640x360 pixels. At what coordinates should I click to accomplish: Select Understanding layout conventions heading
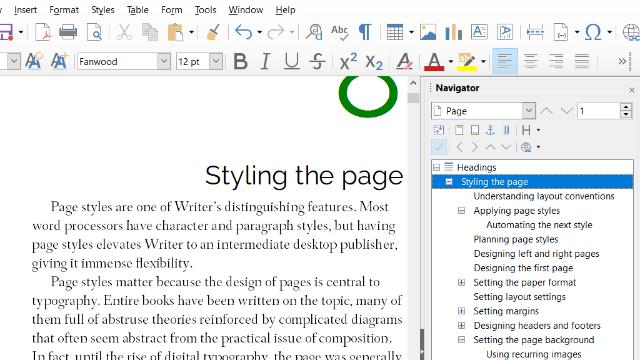544,196
